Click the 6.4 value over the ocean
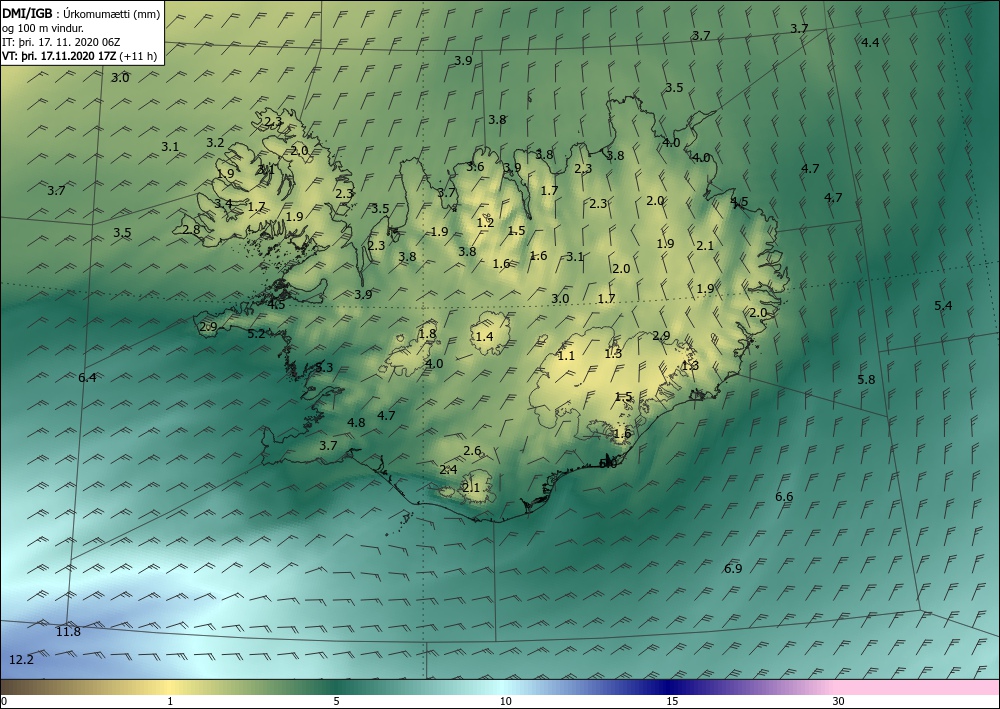Image resolution: width=1000 pixels, height=709 pixels. pyautogui.click(x=87, y=377)
